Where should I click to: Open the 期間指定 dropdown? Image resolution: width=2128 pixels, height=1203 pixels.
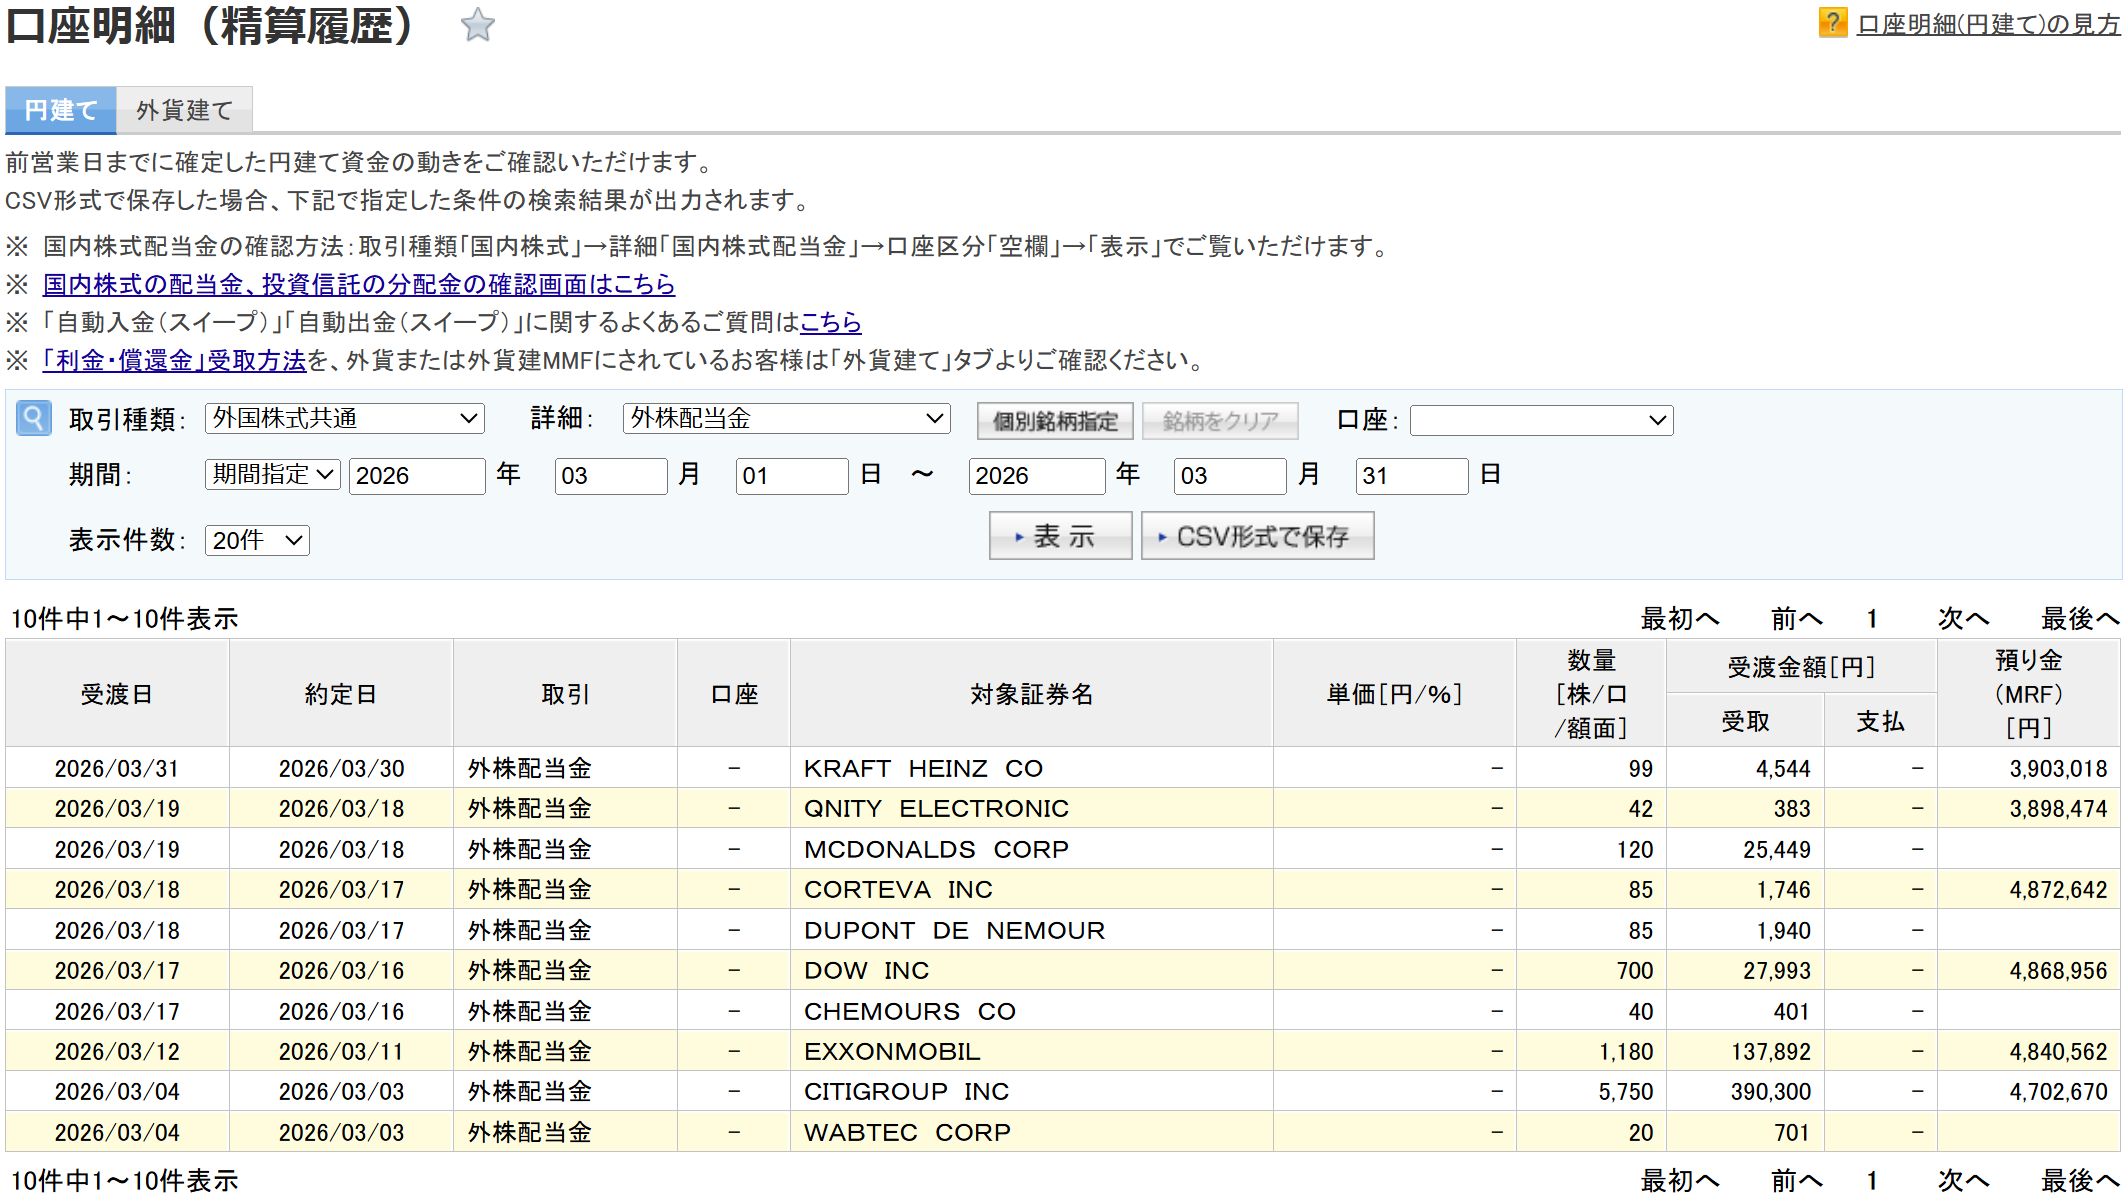272,474
